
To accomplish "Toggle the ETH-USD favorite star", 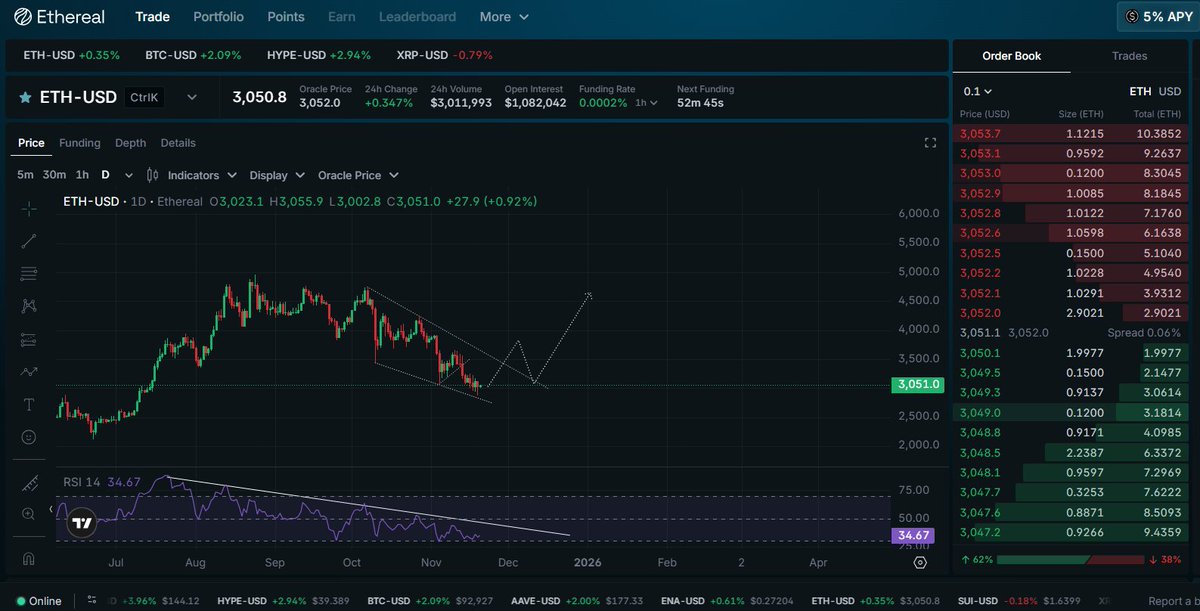I will pos(25,98).
